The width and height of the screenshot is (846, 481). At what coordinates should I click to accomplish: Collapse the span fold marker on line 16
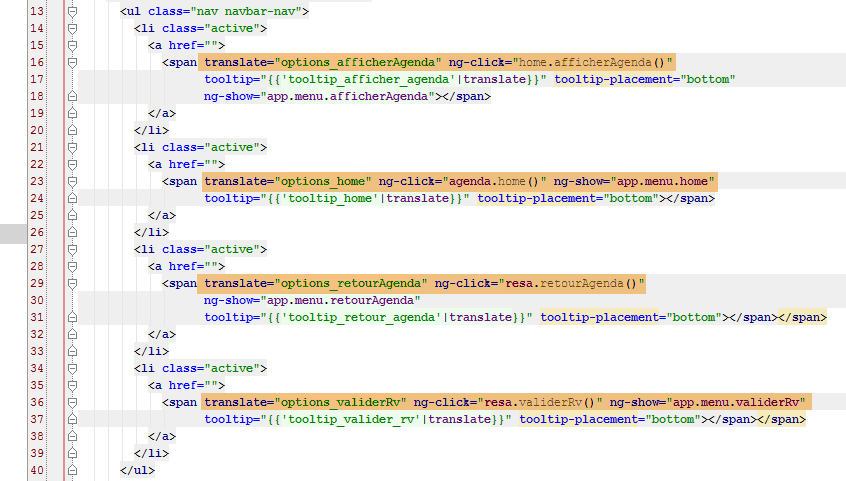(x=72, y=62)
